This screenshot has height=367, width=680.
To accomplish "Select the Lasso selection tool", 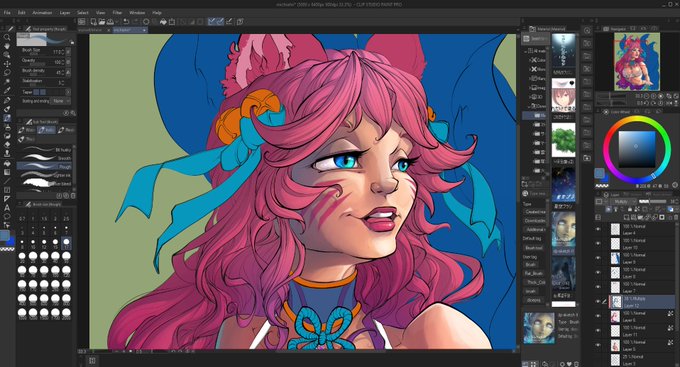I will 7,72.
